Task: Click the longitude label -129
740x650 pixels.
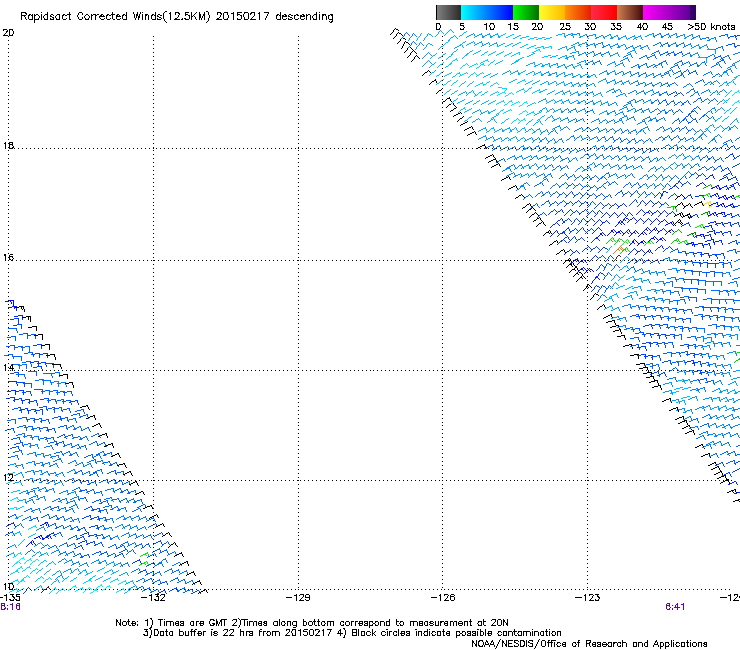Action: (x=298, y=598)
